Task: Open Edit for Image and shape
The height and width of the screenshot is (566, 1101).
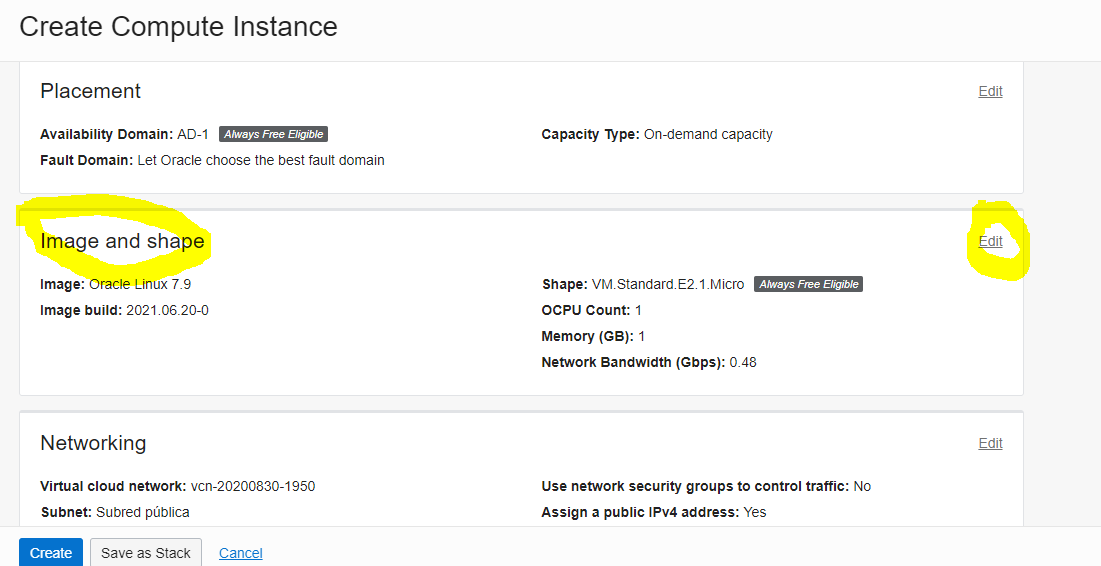Action: coord(990,241)
